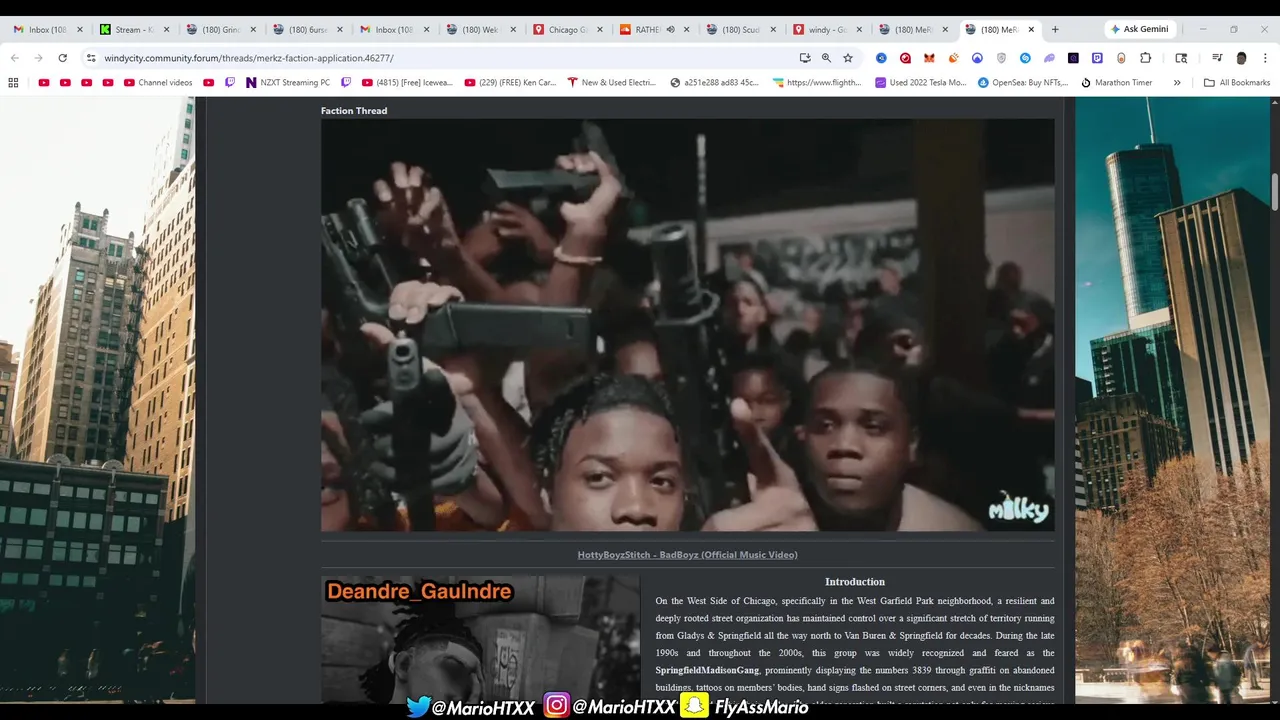Open the apps grid in bookmarks bar
The width and height of the screenshot is (1280, 720).
click(14, 83)
